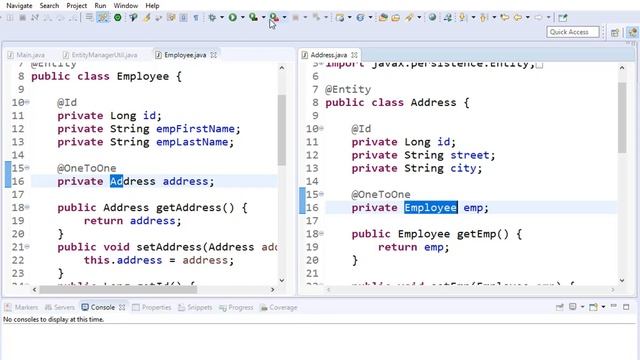
Task: Collapse line 21 setAddress fold marker
Action: tap(28, 247)
